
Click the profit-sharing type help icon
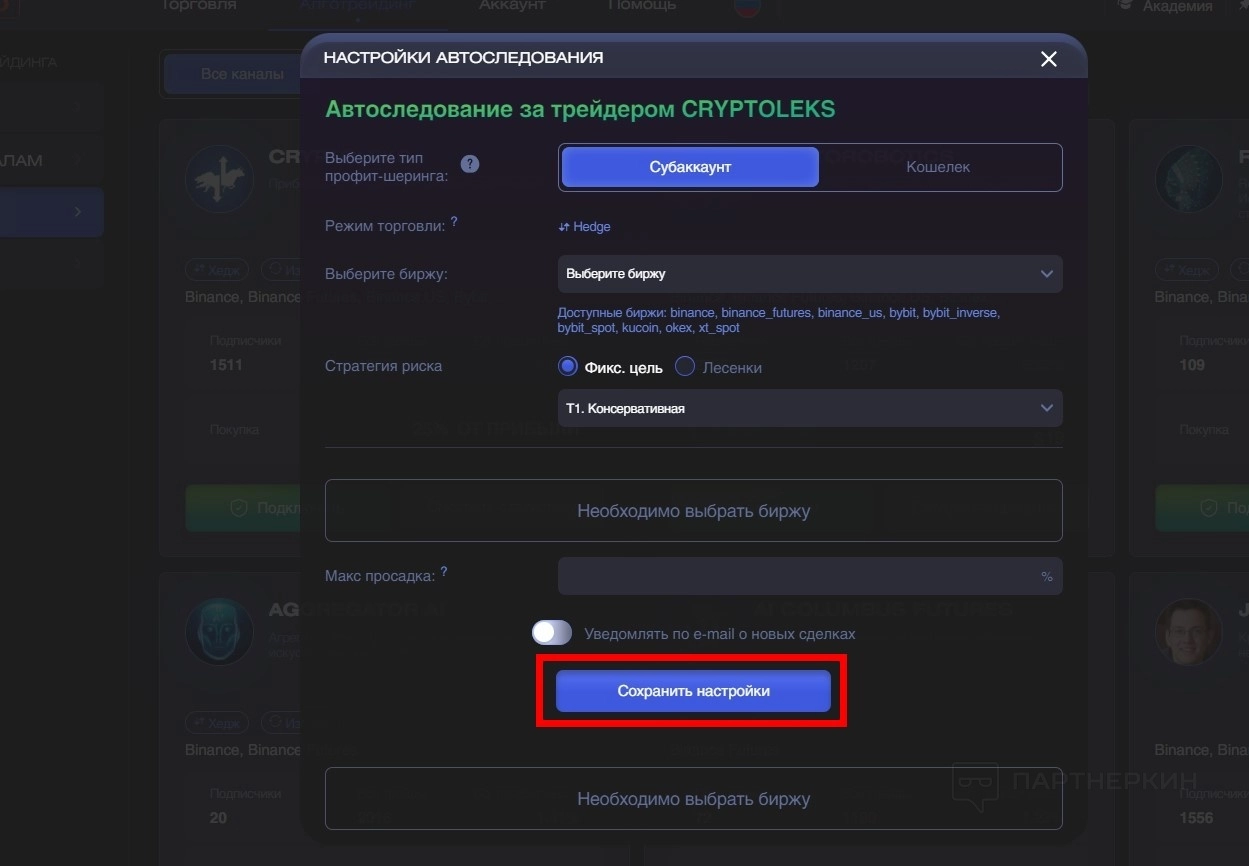click(x=470, y=164)
